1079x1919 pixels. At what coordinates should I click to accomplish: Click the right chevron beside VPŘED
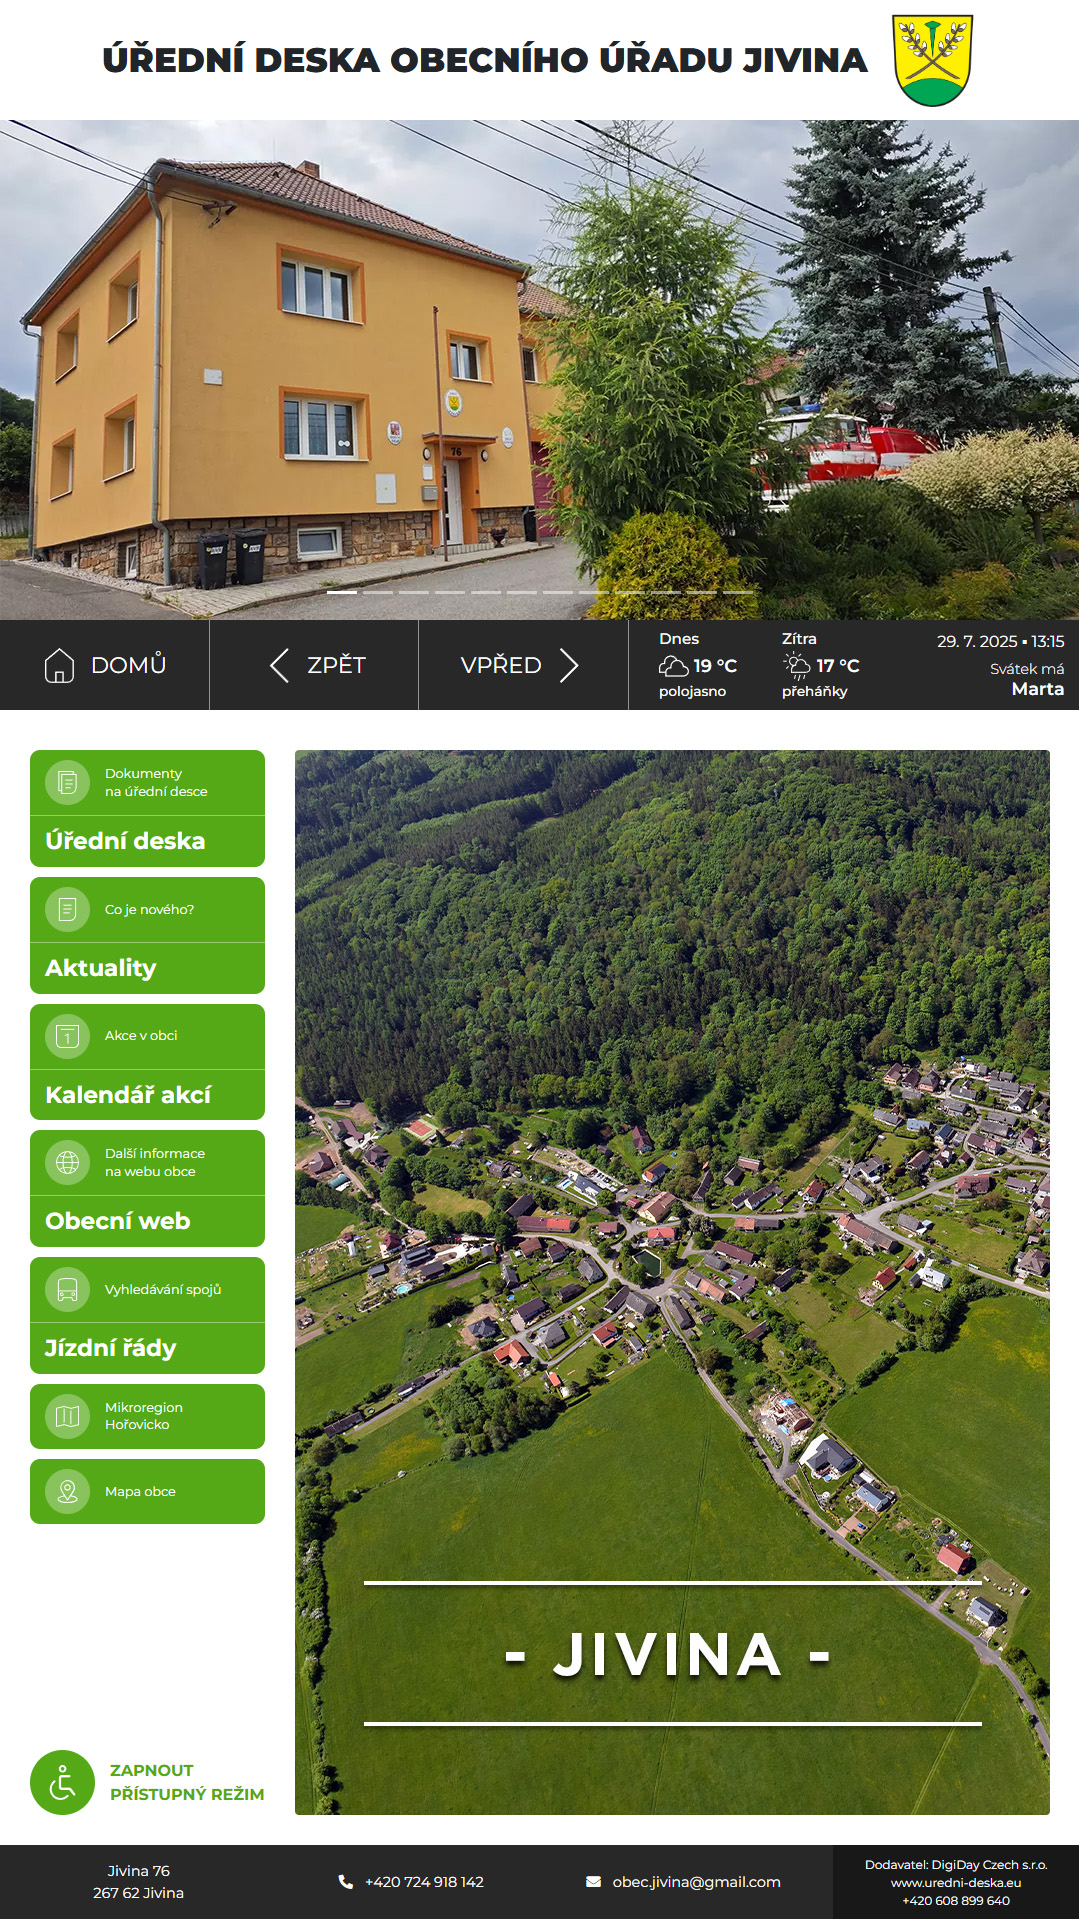(x=569, y=665)
